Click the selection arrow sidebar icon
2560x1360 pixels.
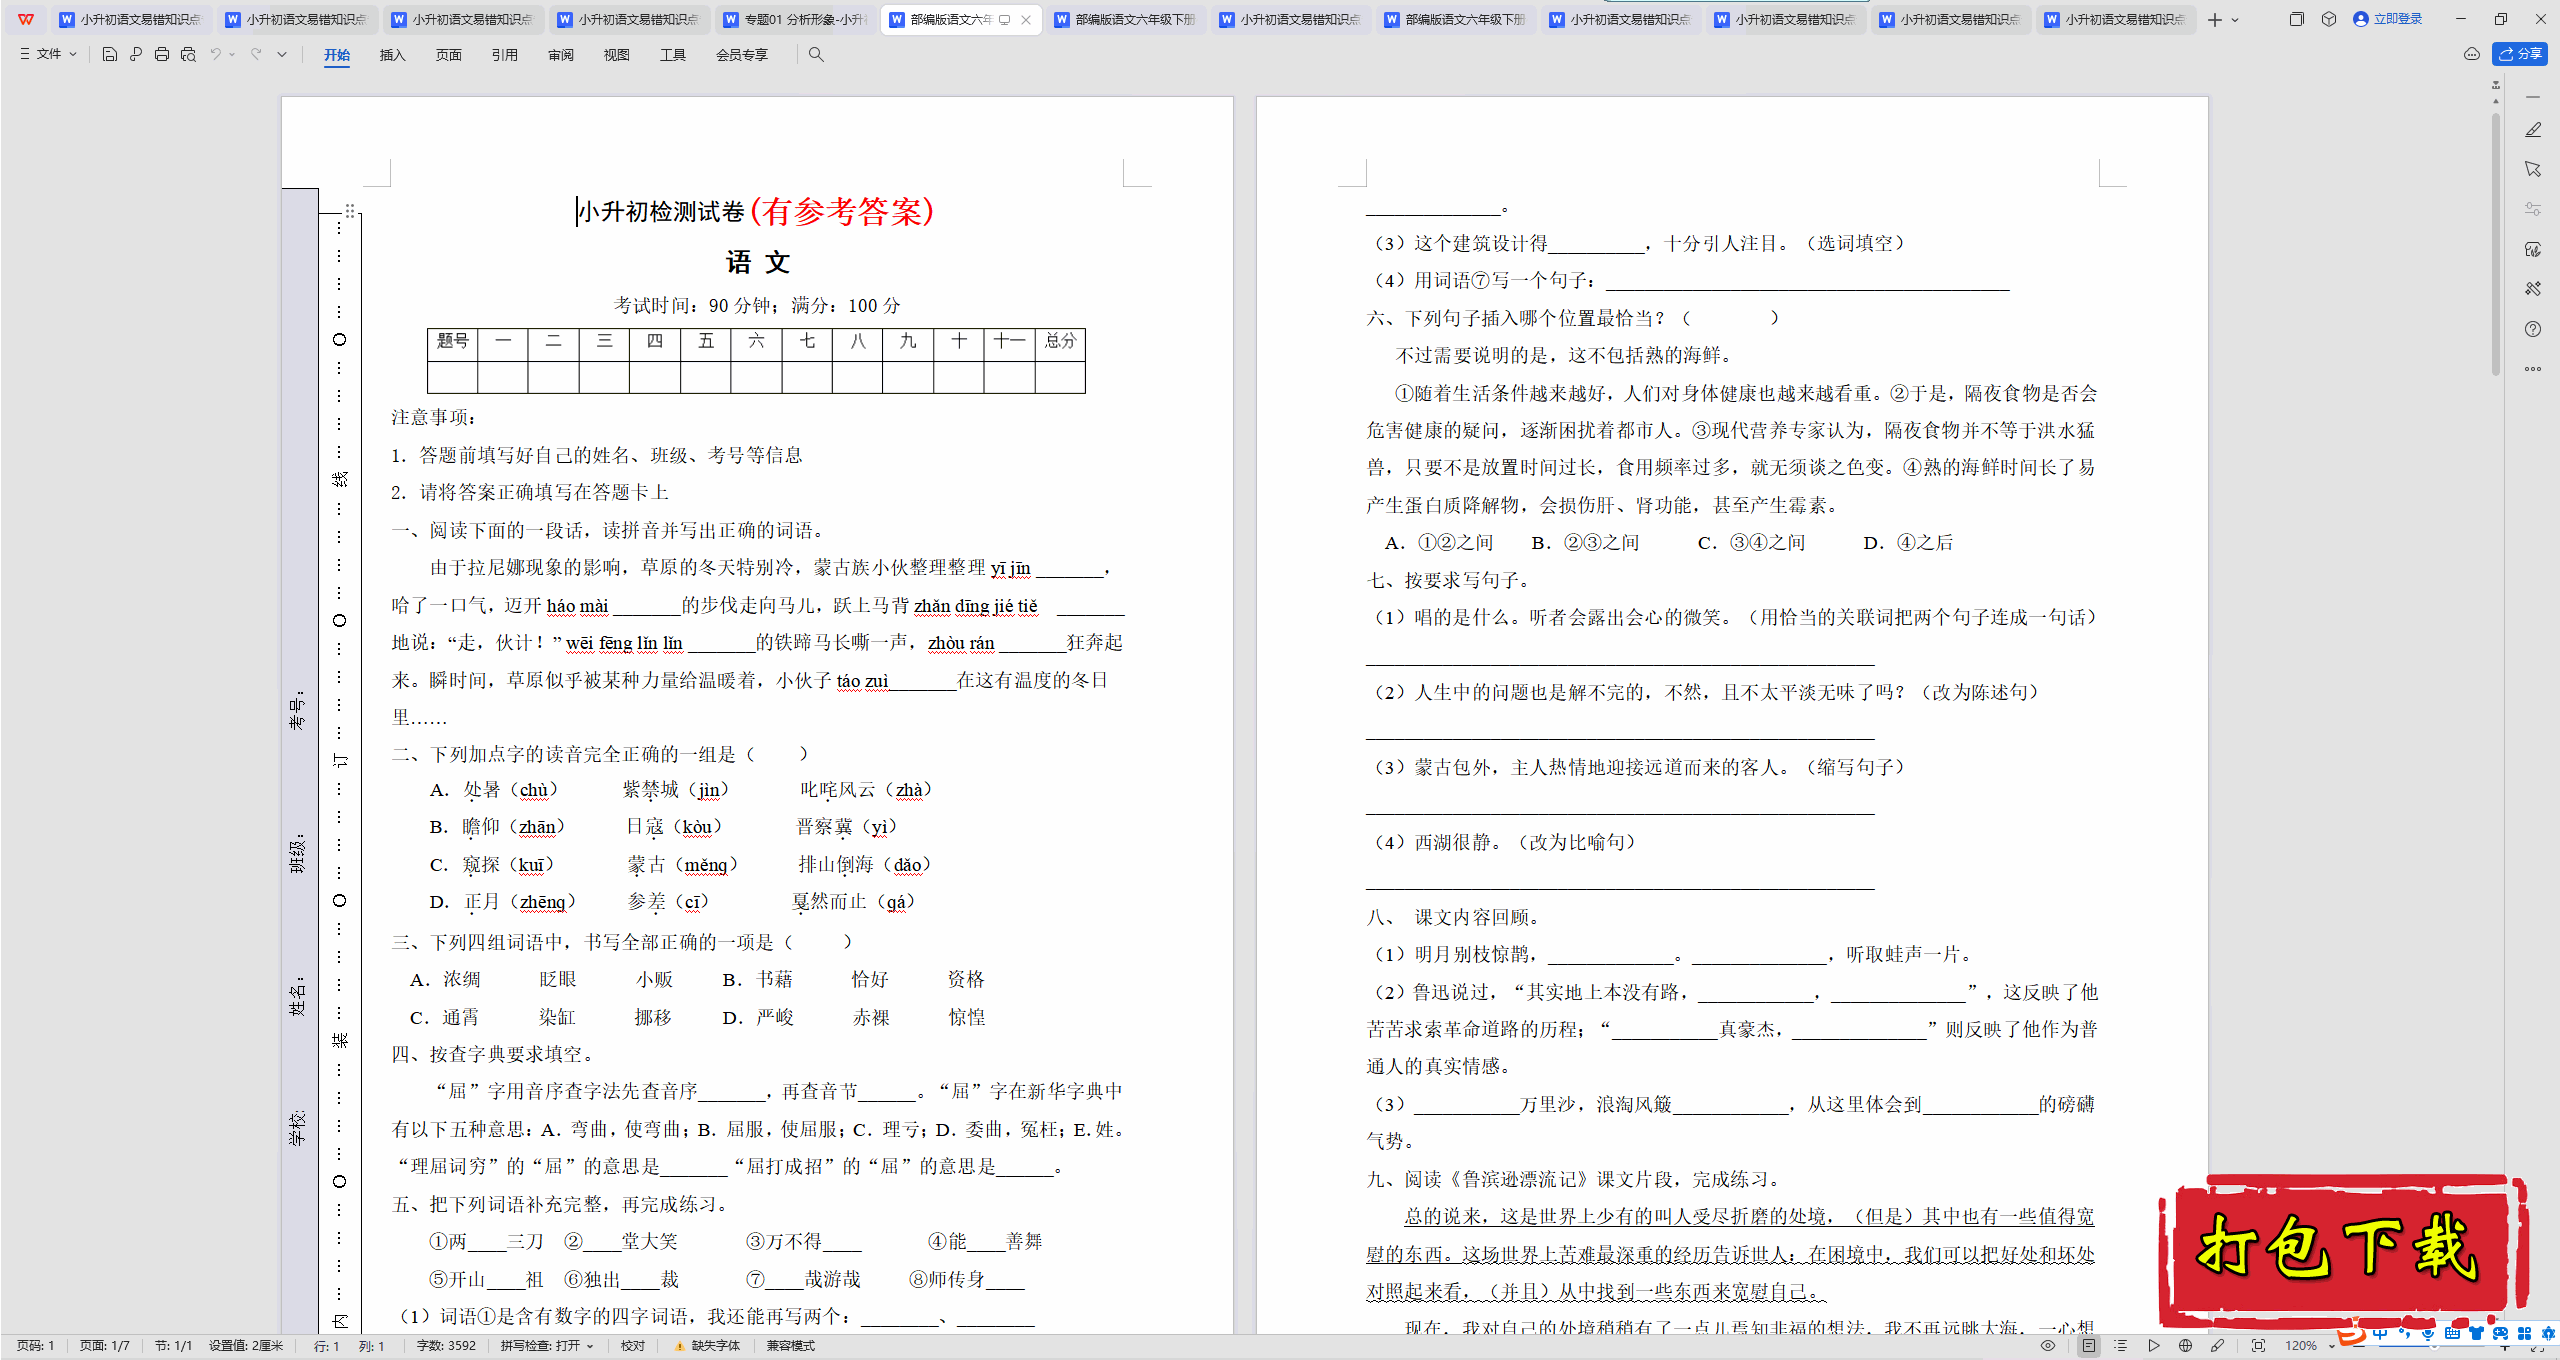2533,169
